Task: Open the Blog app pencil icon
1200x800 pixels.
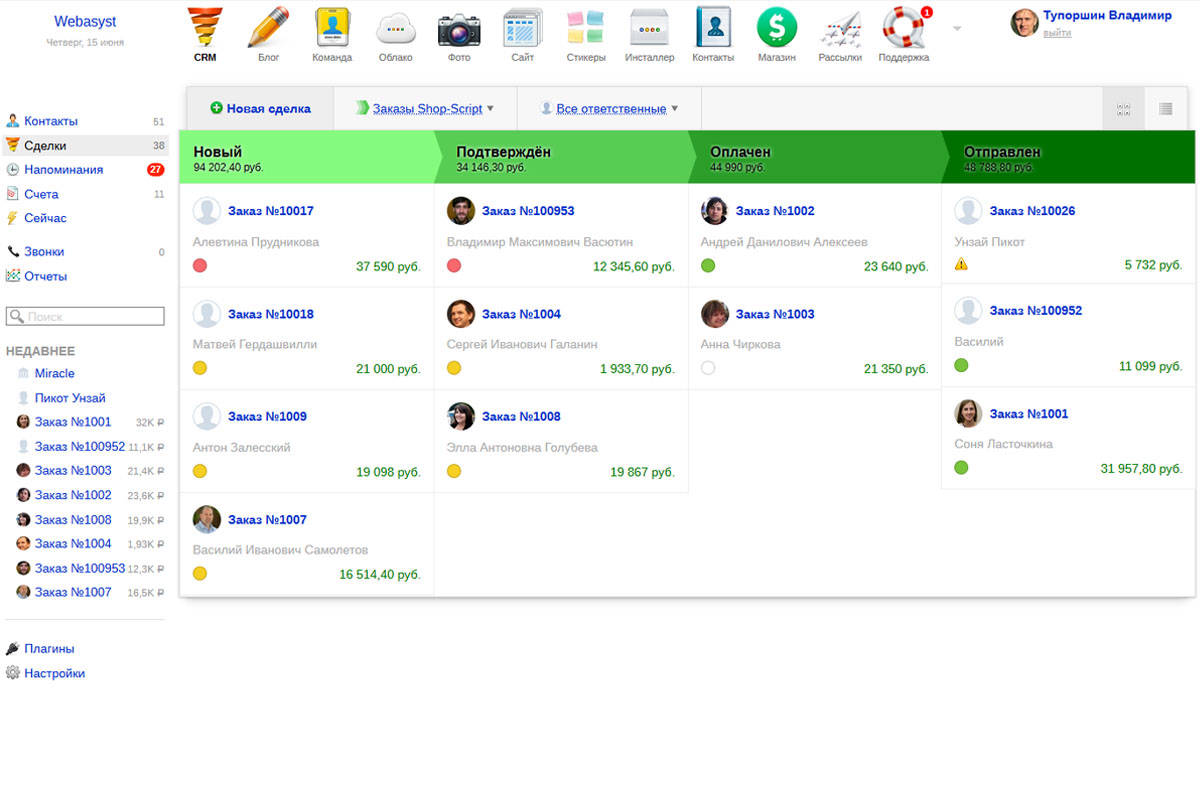Action: click(268, 28)
